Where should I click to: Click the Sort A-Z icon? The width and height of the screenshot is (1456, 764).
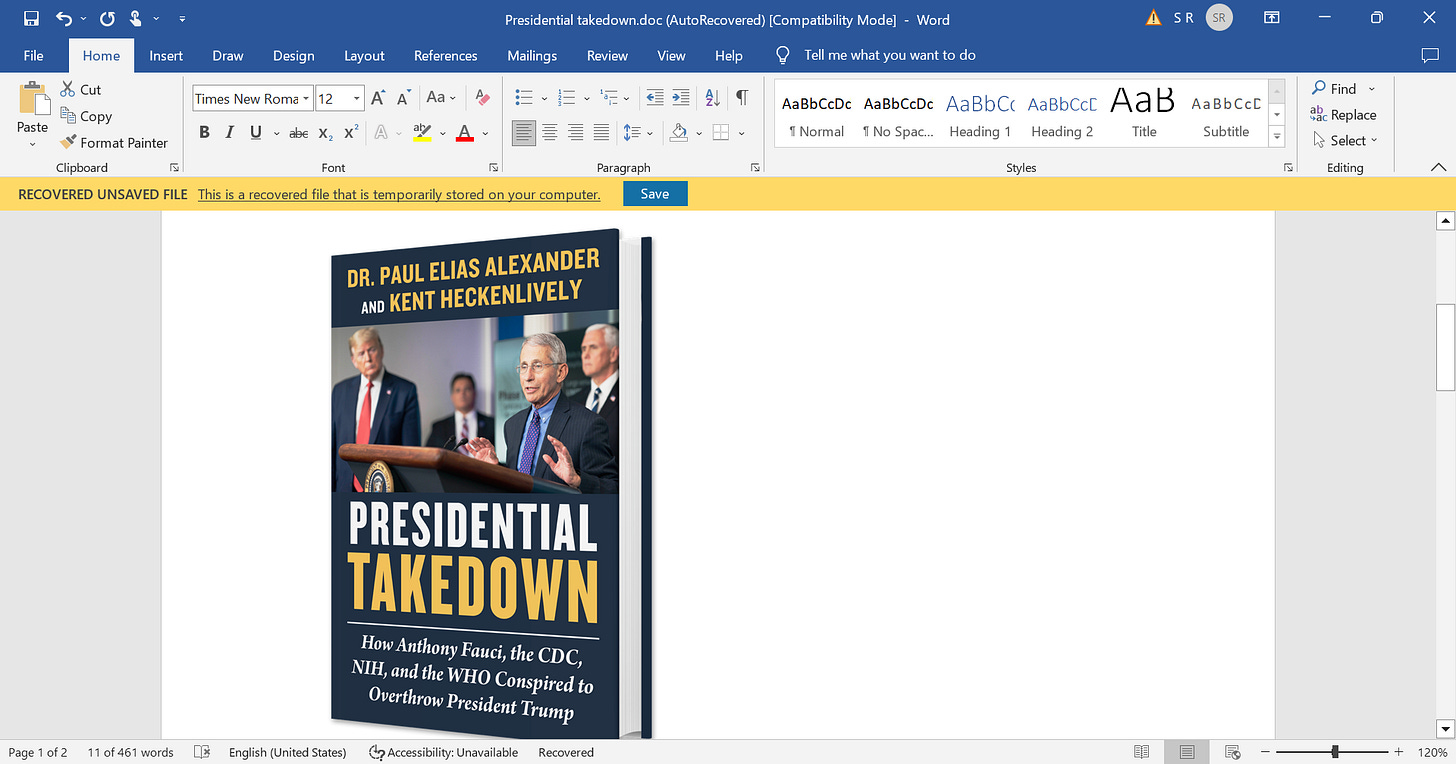712,98
